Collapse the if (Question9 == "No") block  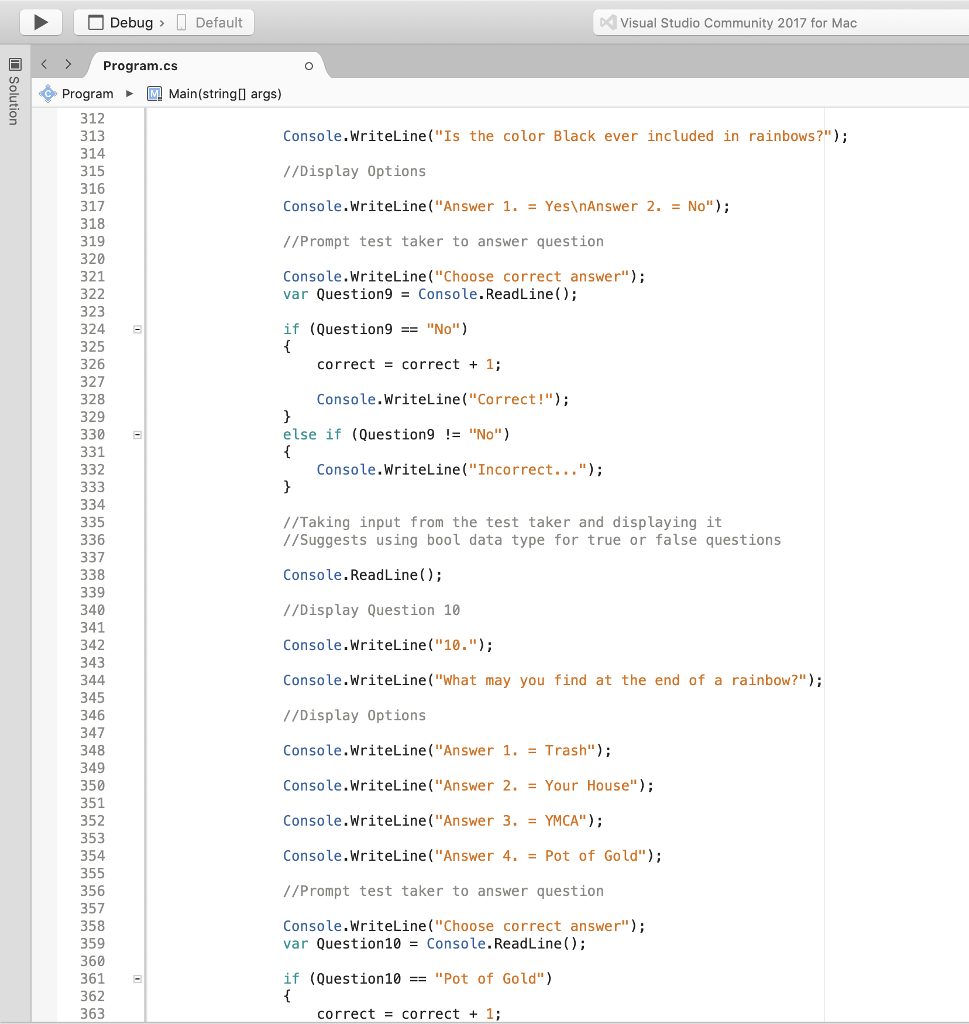click(x=137, y=328)
